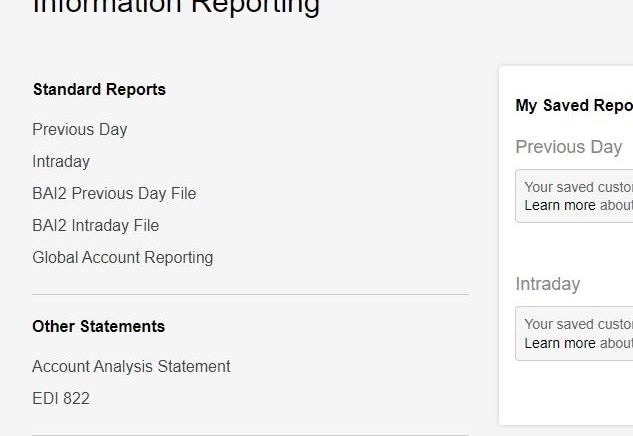Click Learn more under saved Intraday
This screenshot has width=633, height=436.
click(560, 343)
